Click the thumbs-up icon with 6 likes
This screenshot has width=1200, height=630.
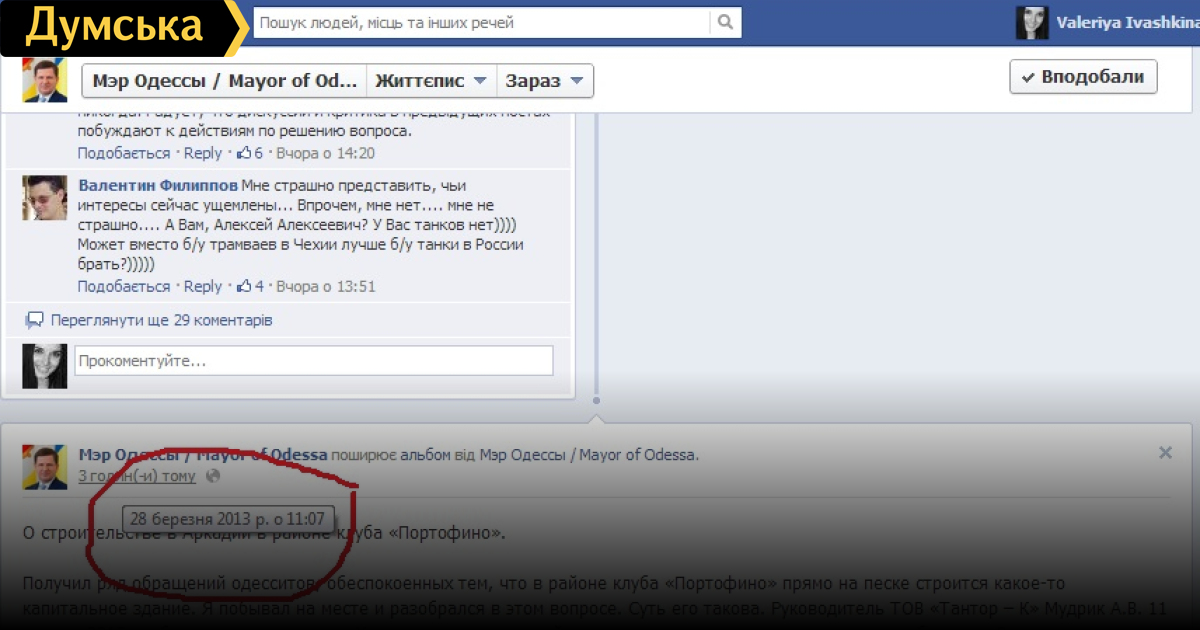point(243,153)
